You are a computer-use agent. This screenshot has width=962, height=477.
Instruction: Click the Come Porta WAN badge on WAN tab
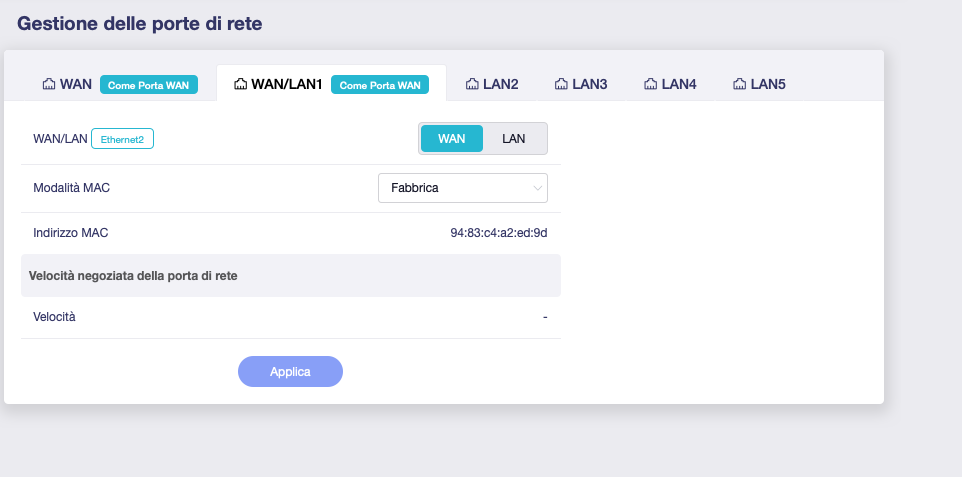148,85
